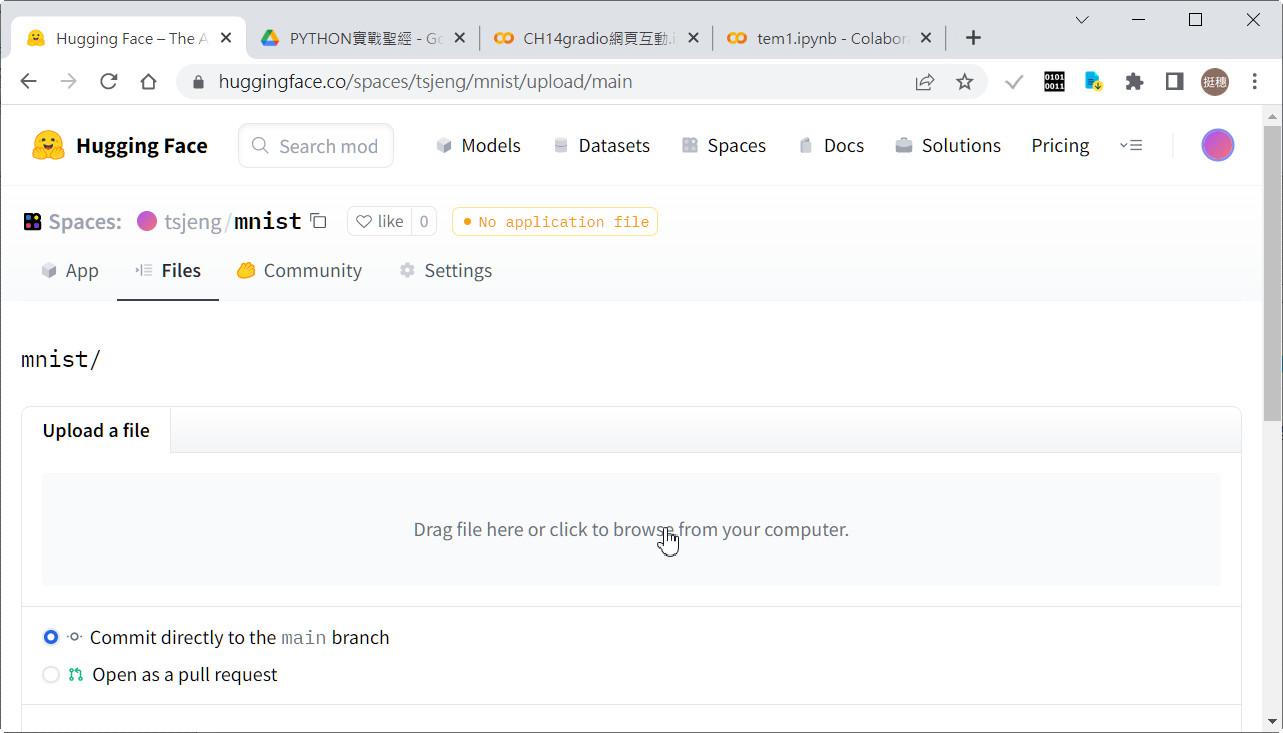Image resolution: width=1283 pixels, height=733 pixels.
Task: Open the Hugging Face user avatar menu
Action: (1217, 145)
